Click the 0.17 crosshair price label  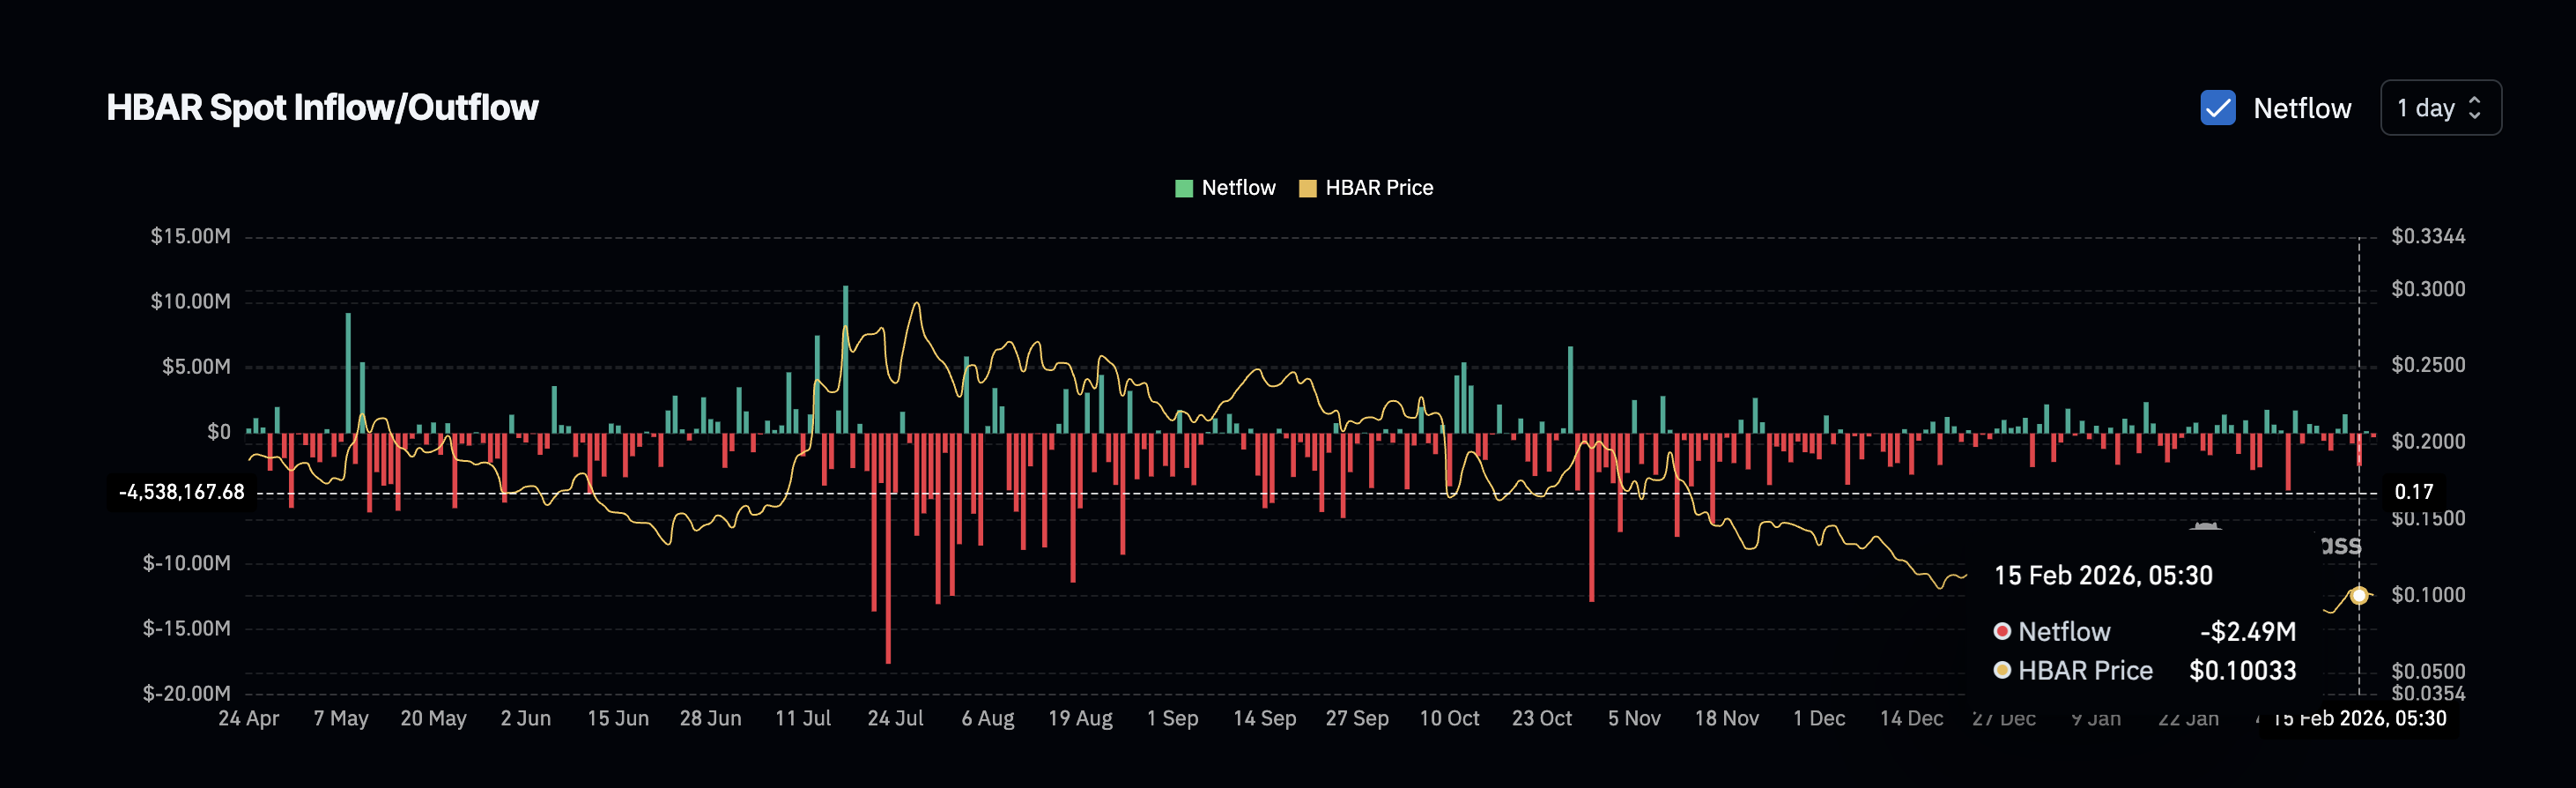2414,492
